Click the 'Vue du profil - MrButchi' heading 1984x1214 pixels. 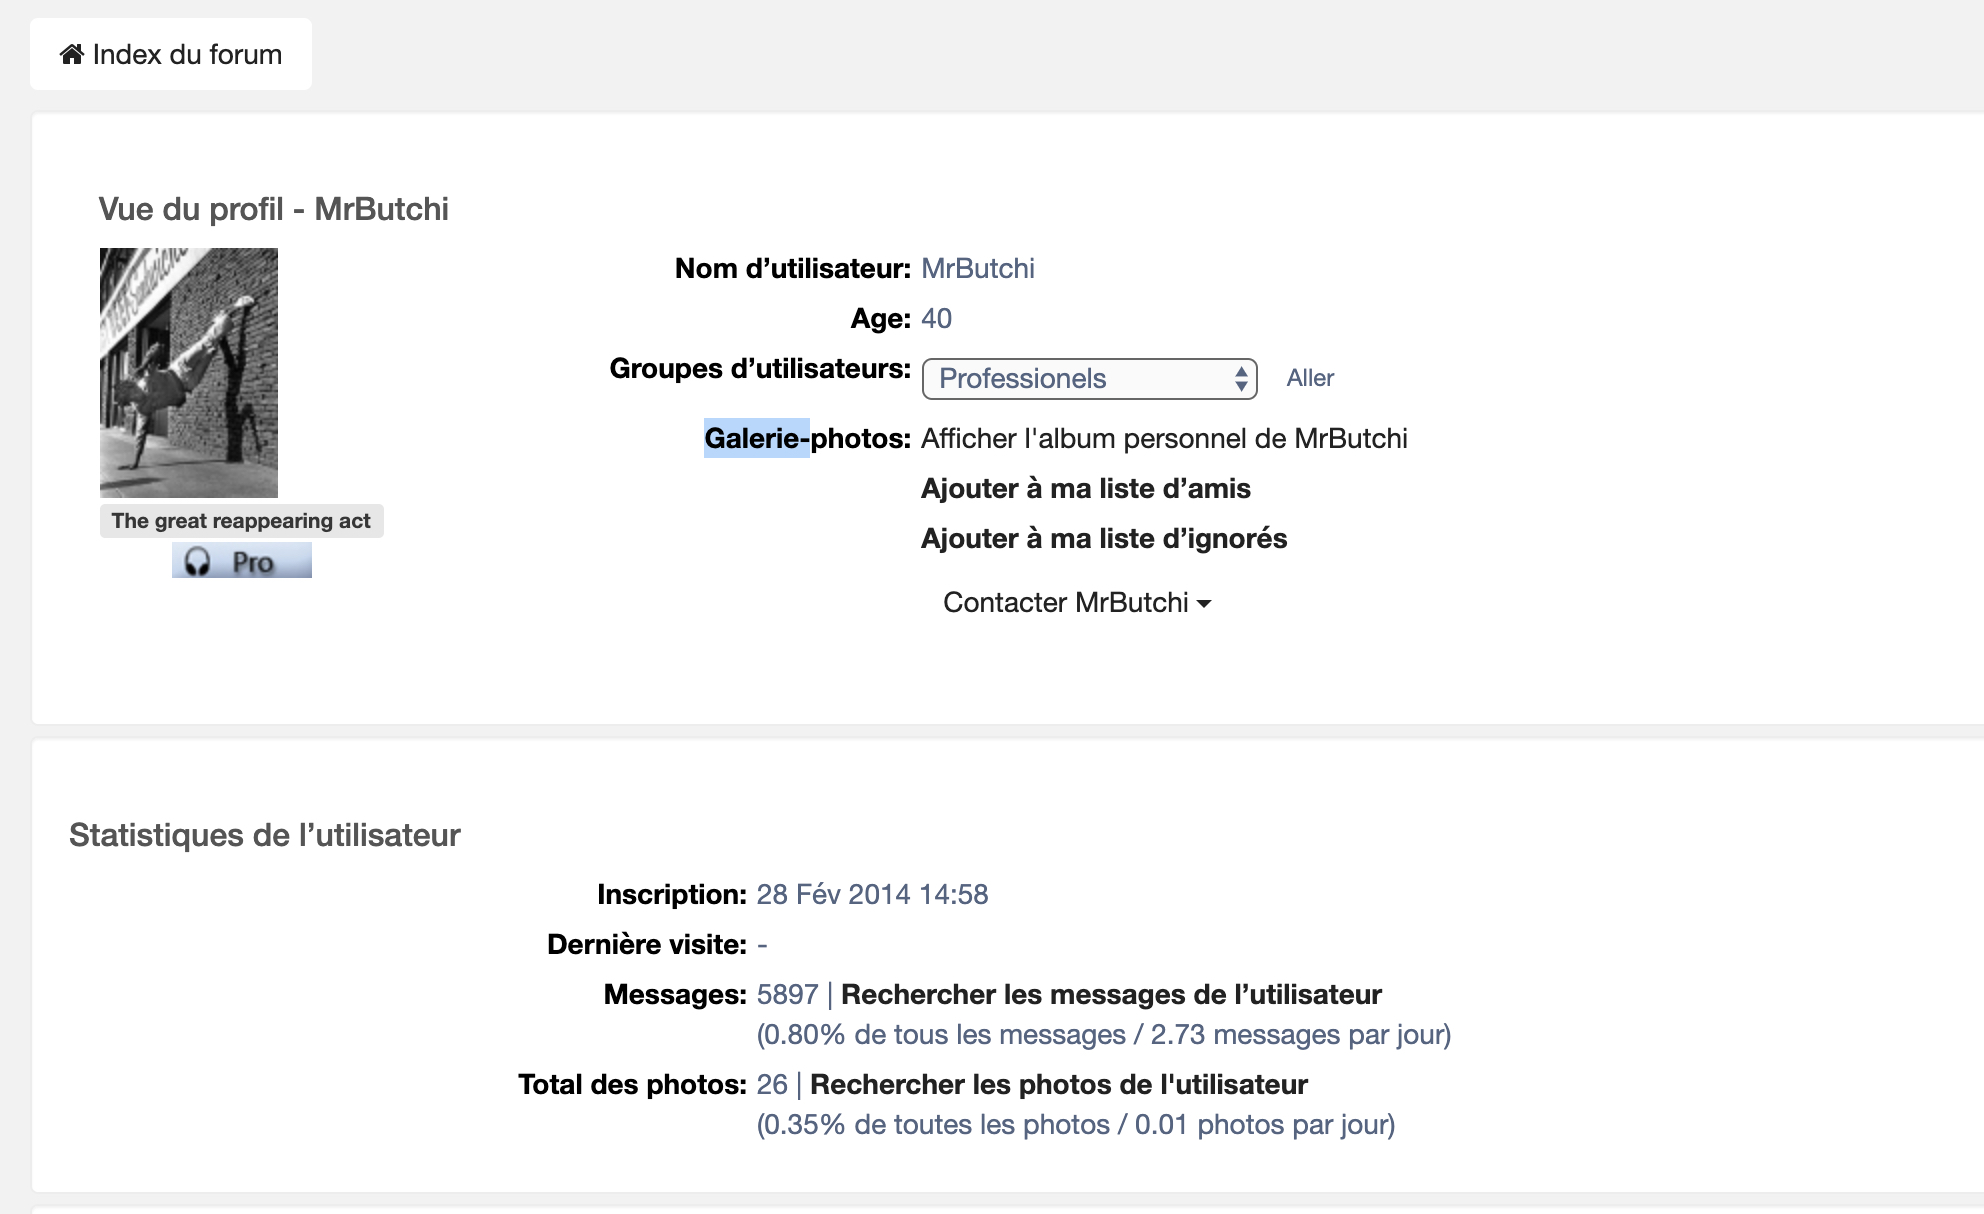273,209
